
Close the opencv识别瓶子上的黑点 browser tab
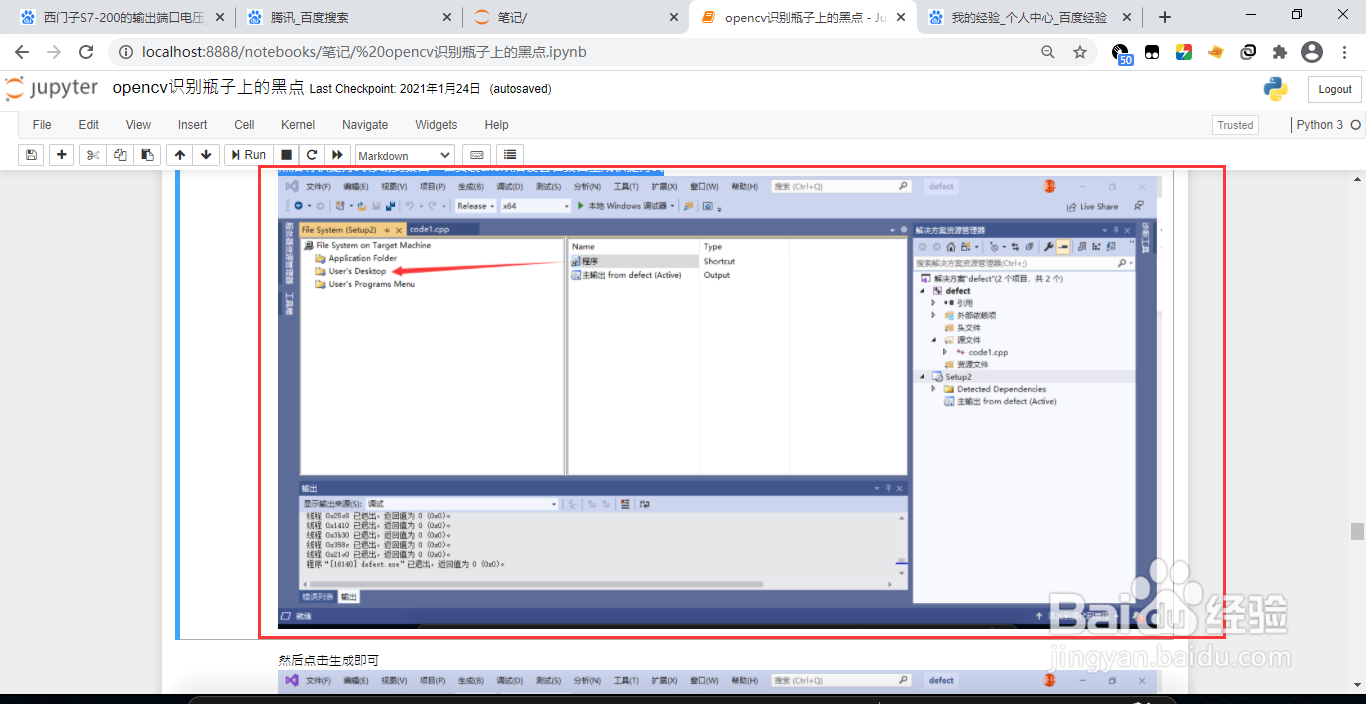coord(901,17)
